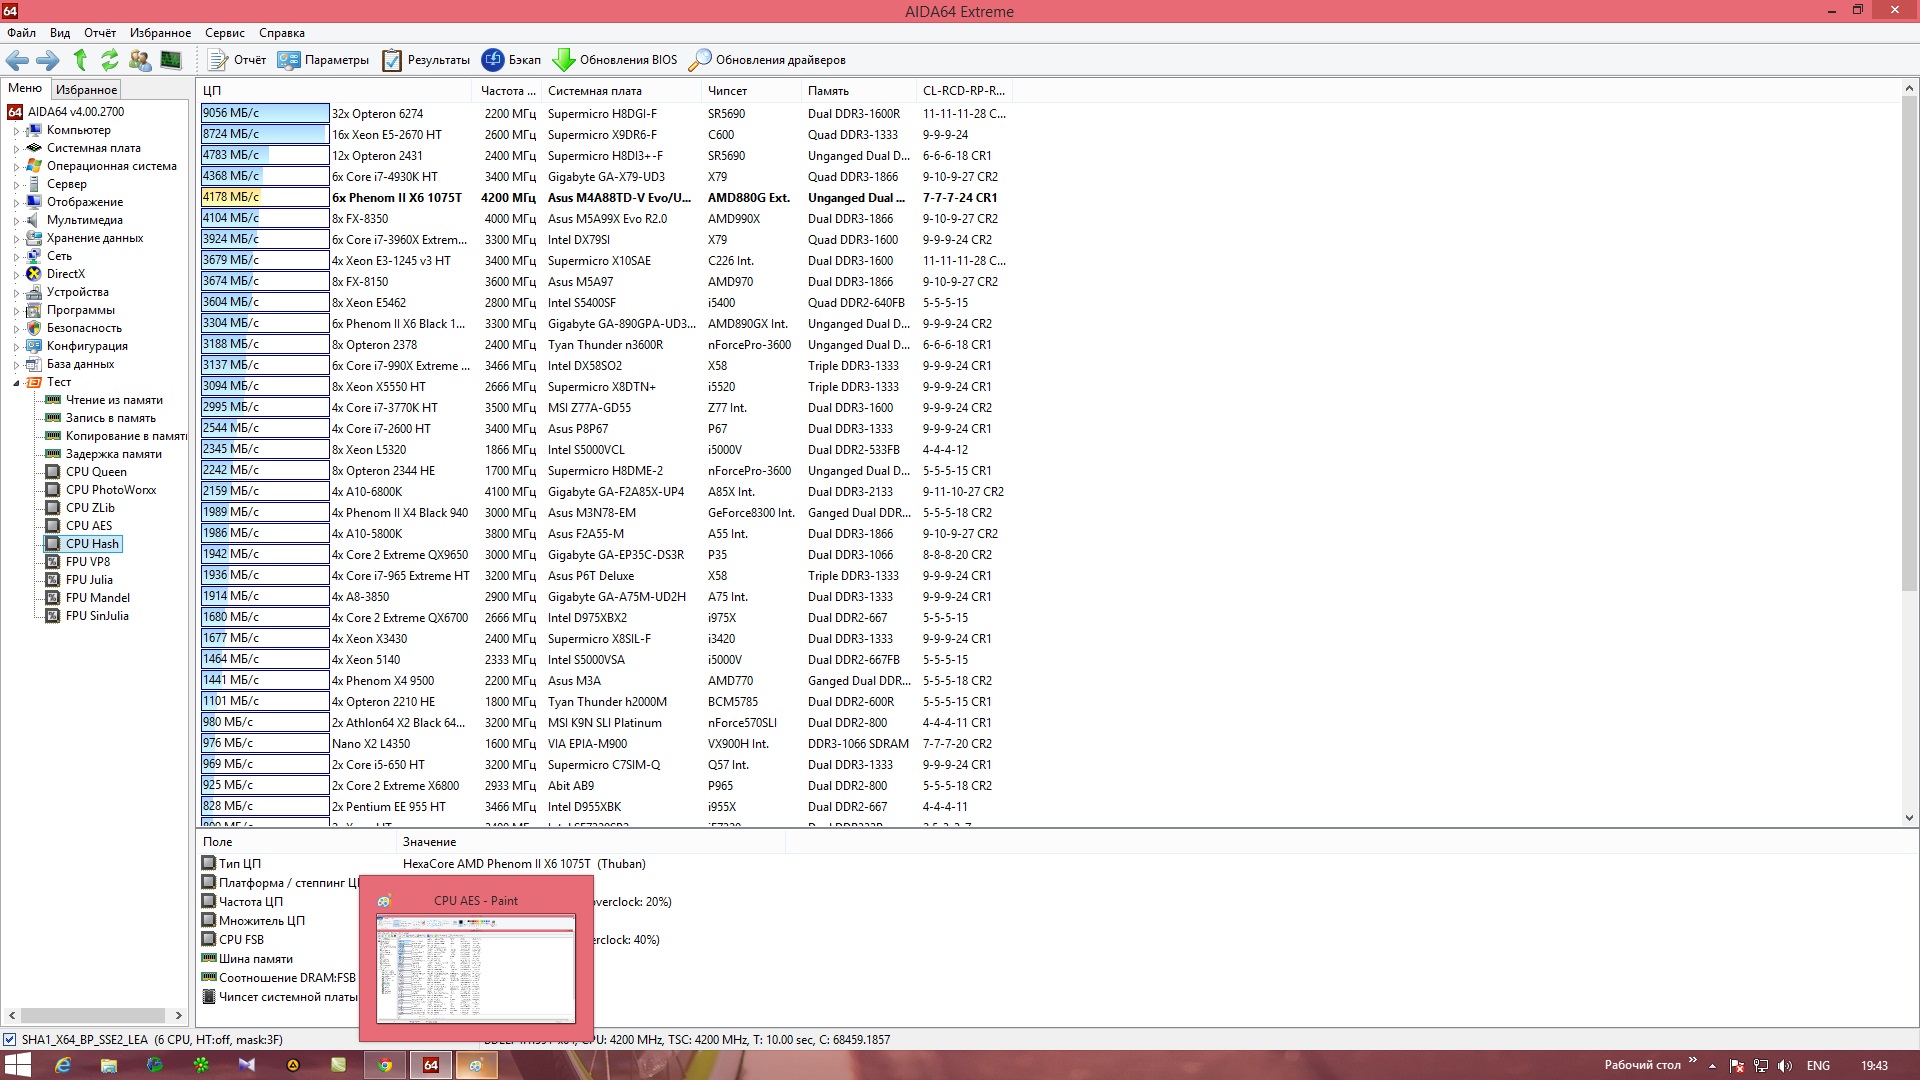
Task: Open the Сервис menu
Action: point(224,33)
